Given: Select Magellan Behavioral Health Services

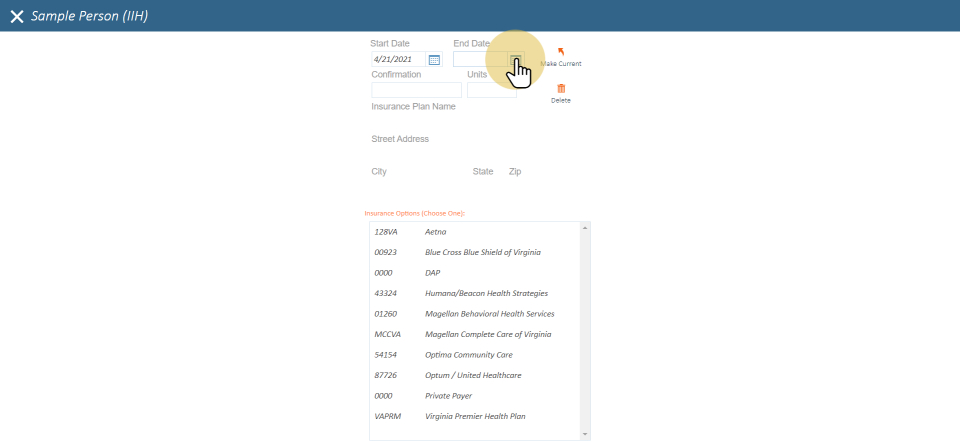Looking at the screenshot, I should pos(489,314).
